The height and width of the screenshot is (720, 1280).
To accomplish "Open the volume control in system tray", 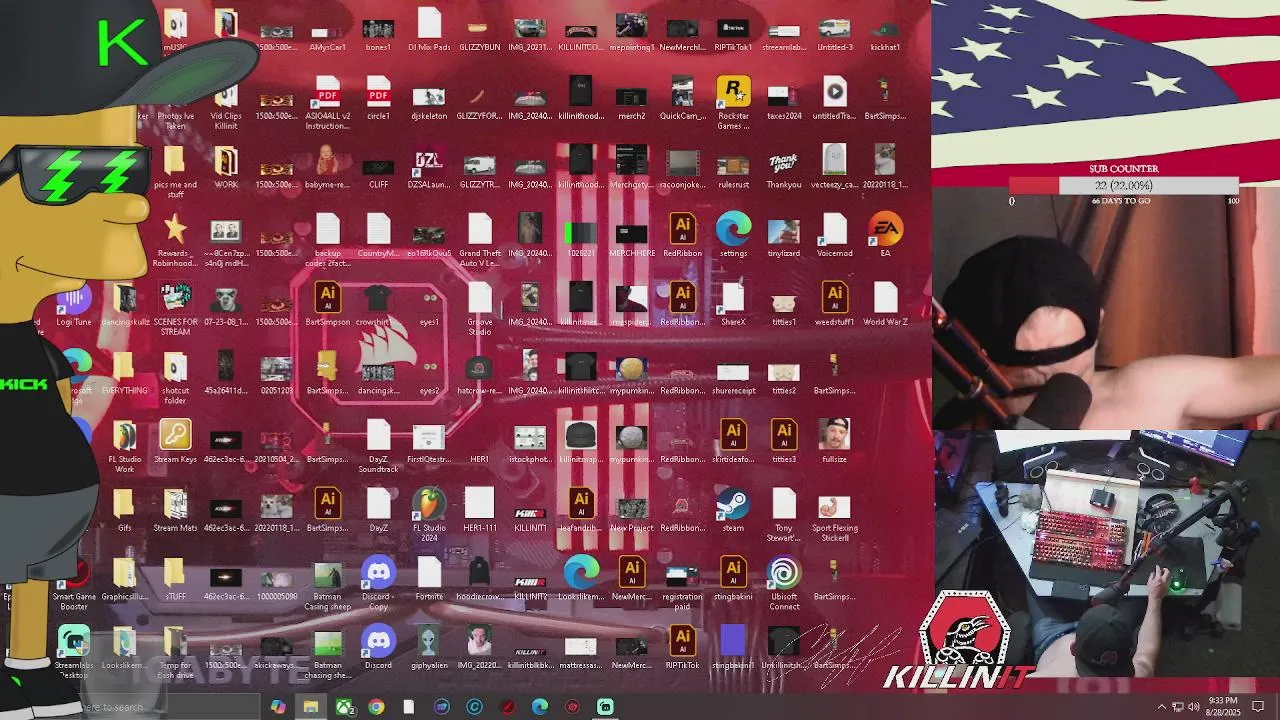I will (x=1194, y=707).
